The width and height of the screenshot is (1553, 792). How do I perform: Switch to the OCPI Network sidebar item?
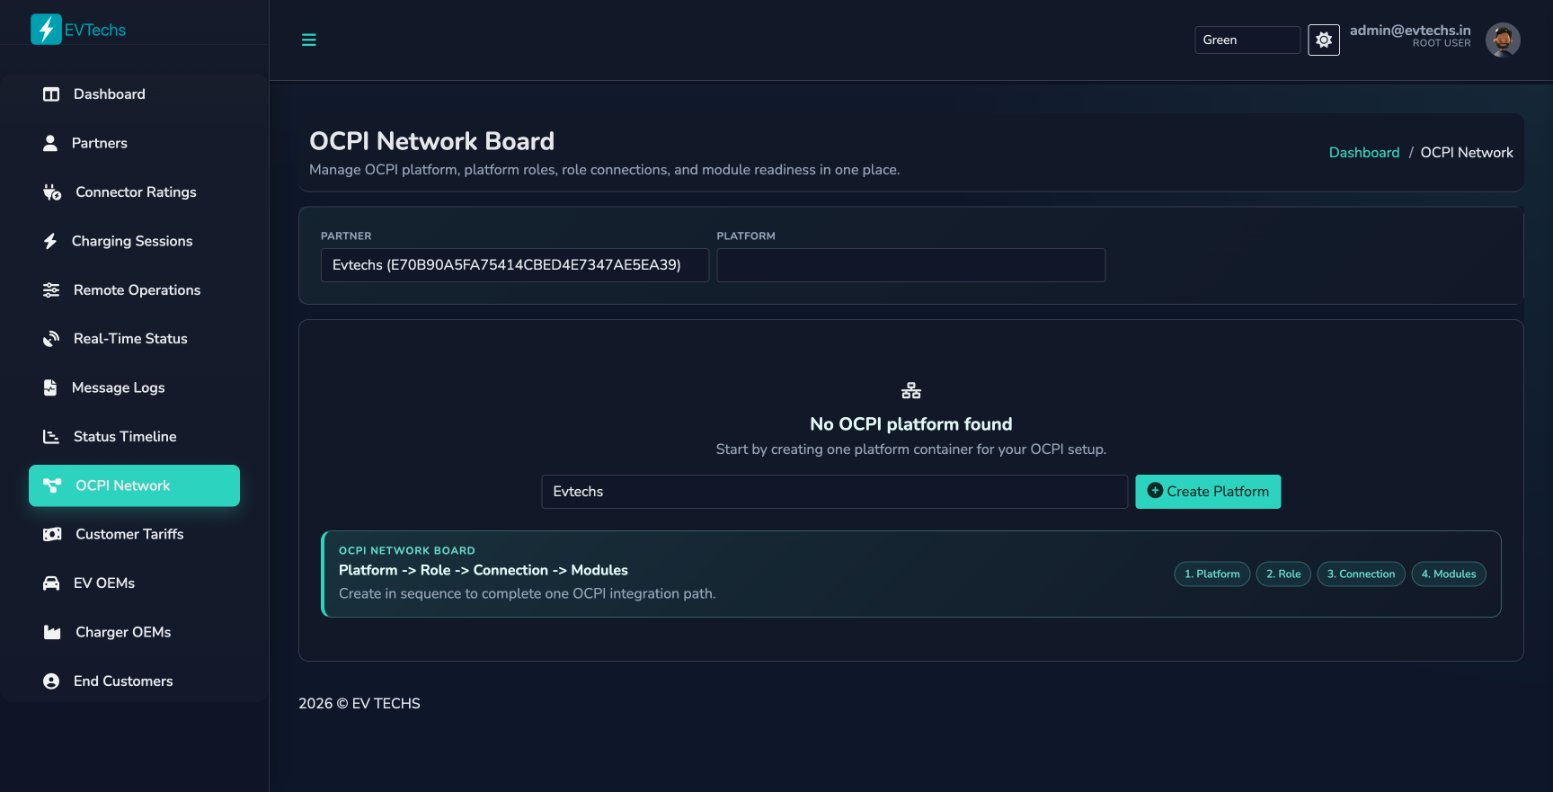tap(134, 485)
